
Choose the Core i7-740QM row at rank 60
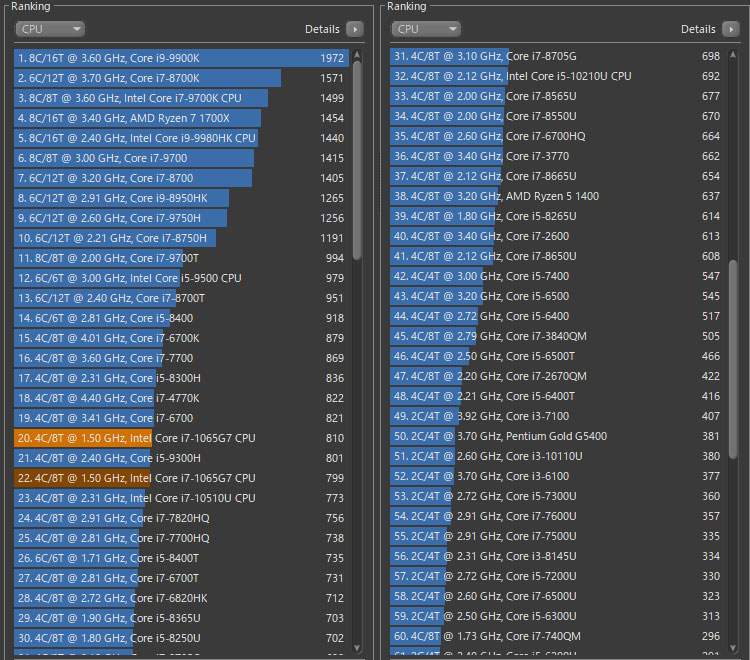[x=555, y=636]
